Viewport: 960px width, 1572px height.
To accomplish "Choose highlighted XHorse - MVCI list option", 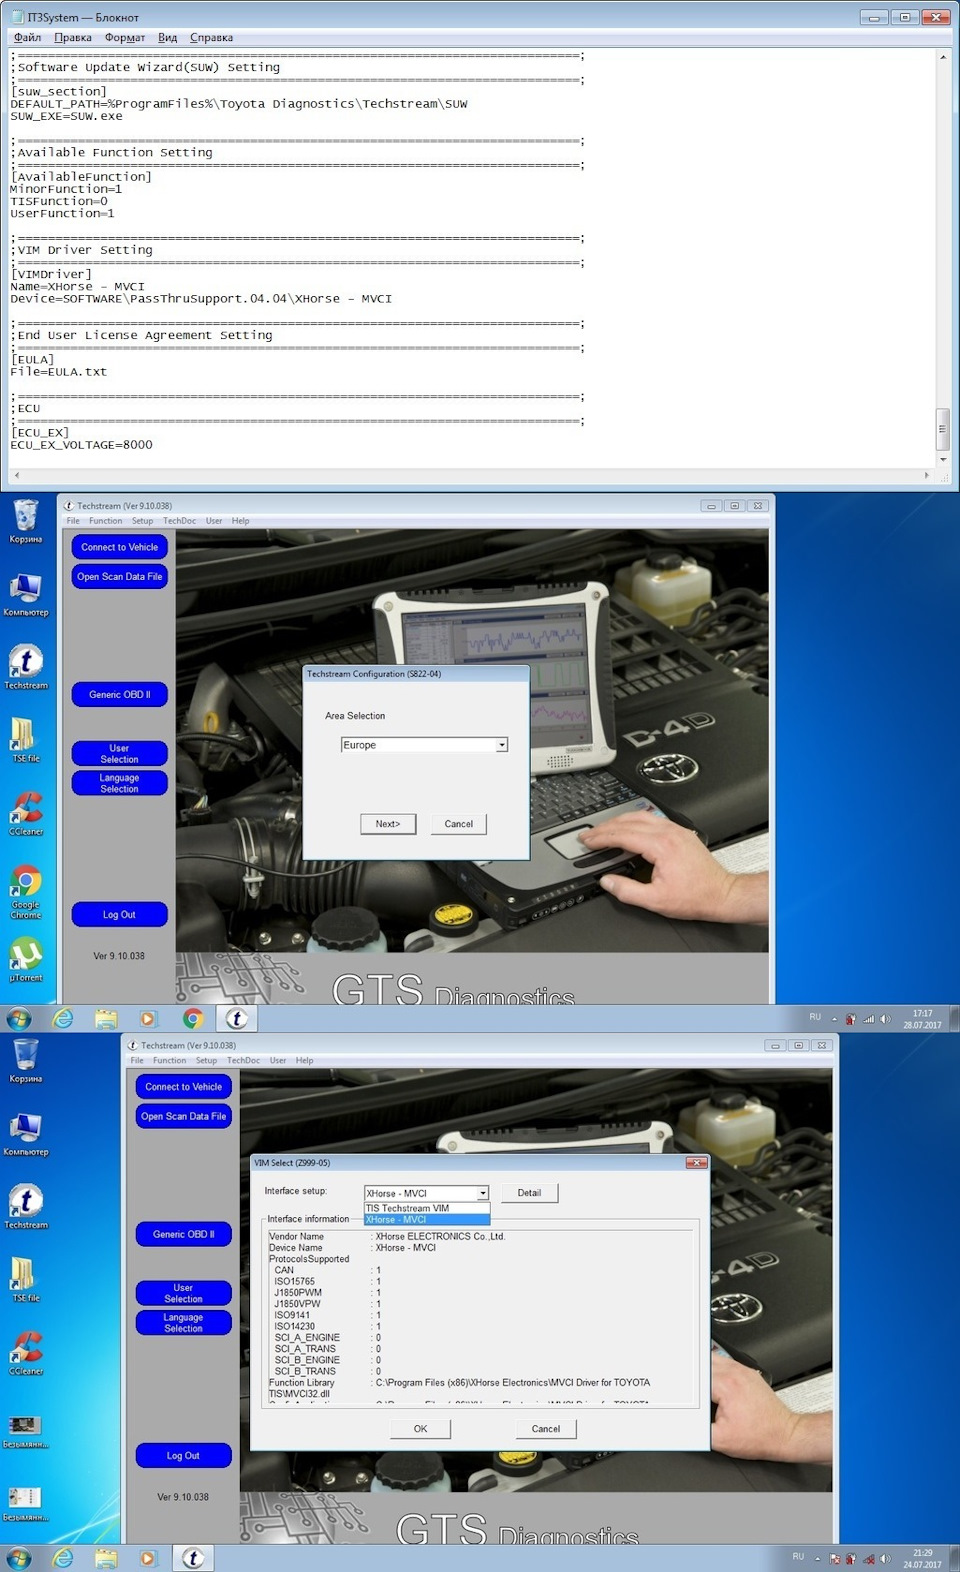I will click(x=427, y=1219).
